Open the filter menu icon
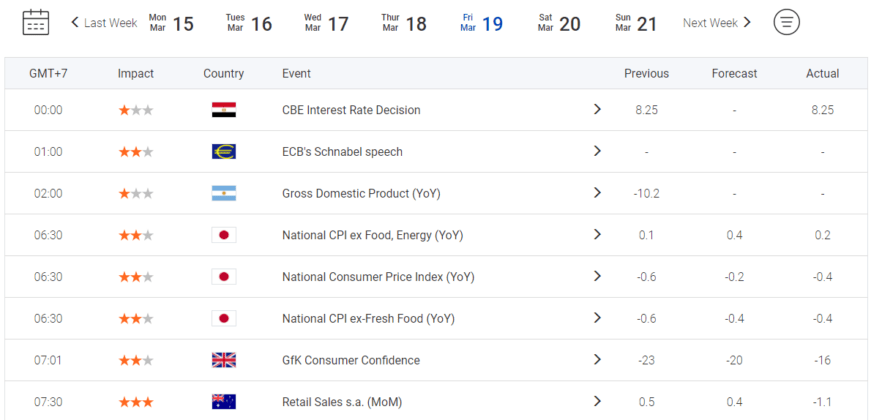 point(787,22)
